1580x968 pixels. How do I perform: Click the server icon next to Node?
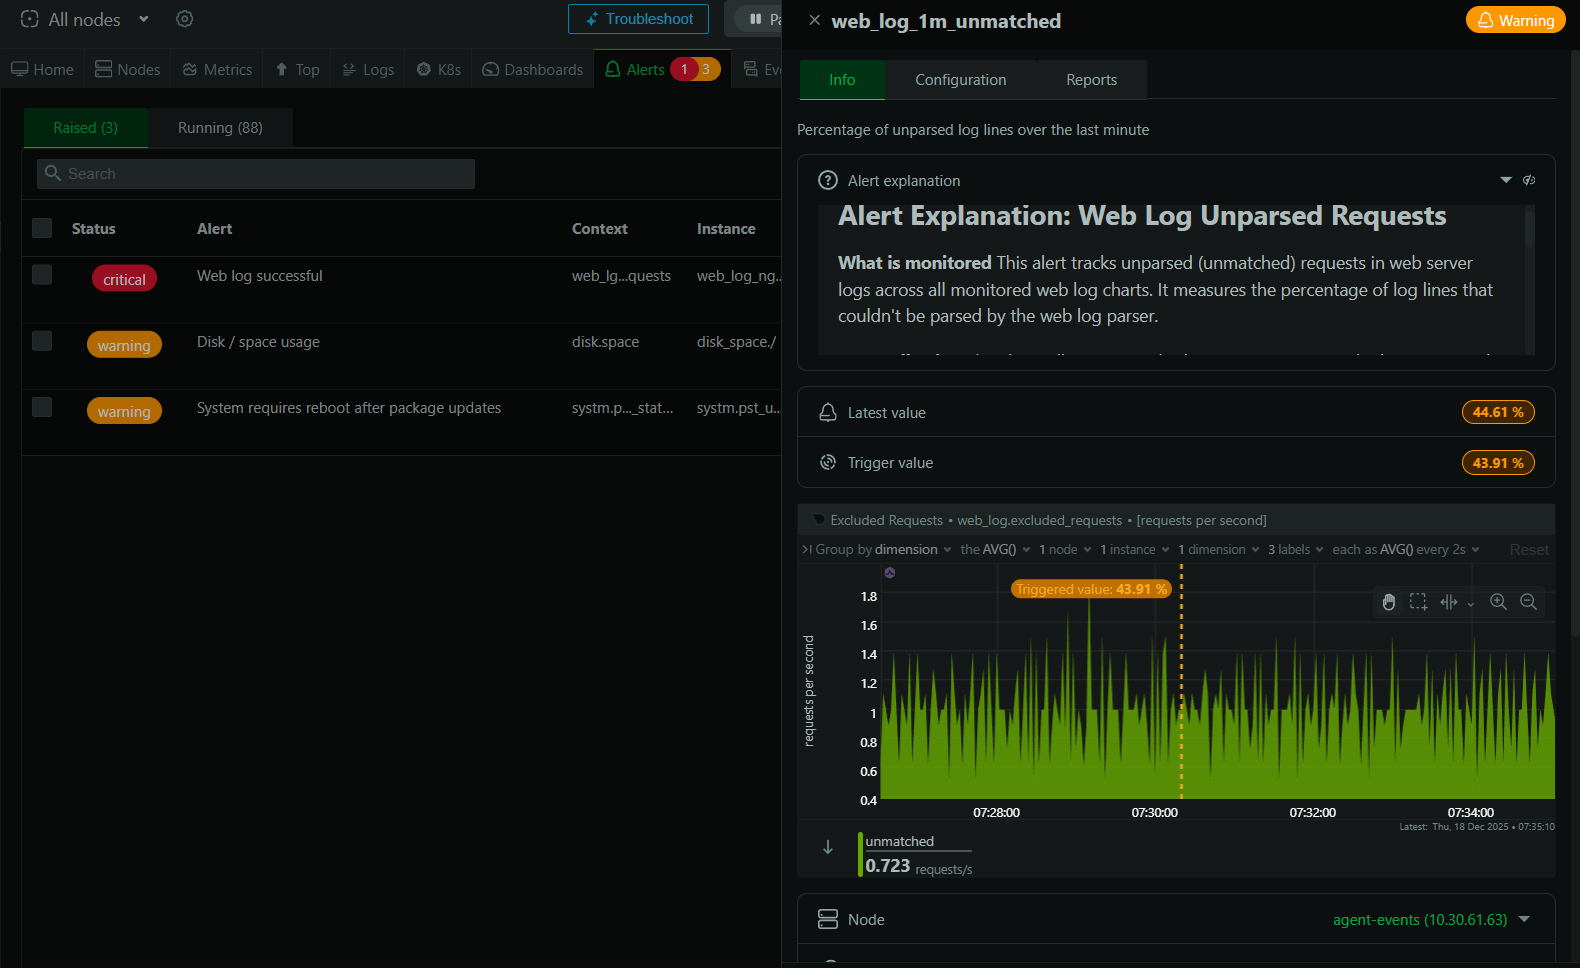click(828, 919)
